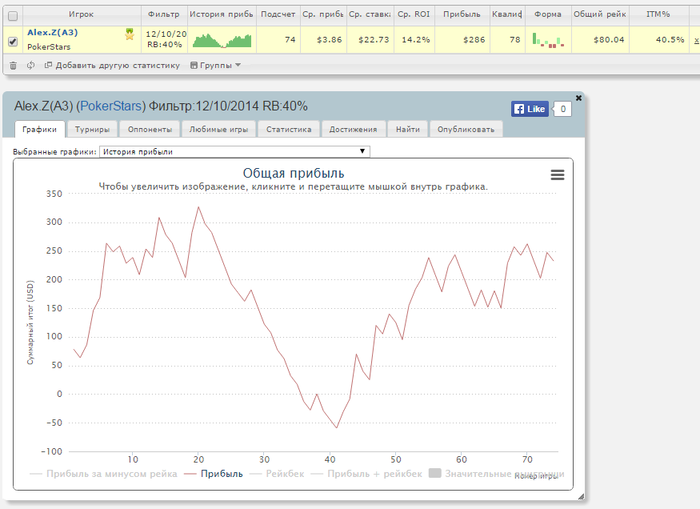Switch to the 'Оппоненты' tab
Image resolution: width=700 pixels, height=509 pixels.
tap(150, 129)
